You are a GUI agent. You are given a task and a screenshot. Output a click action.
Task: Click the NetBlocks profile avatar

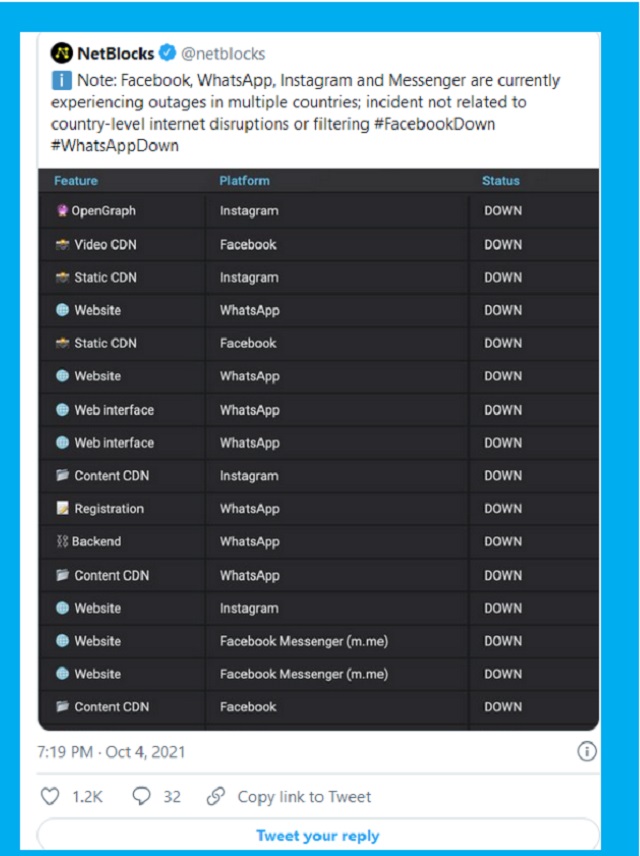(x=62, y=53)
